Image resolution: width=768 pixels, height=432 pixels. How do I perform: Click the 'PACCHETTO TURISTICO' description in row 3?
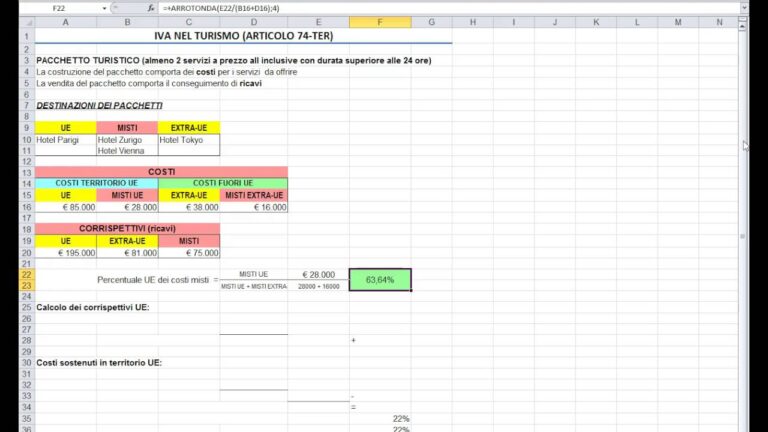click(x=234, y=61)
